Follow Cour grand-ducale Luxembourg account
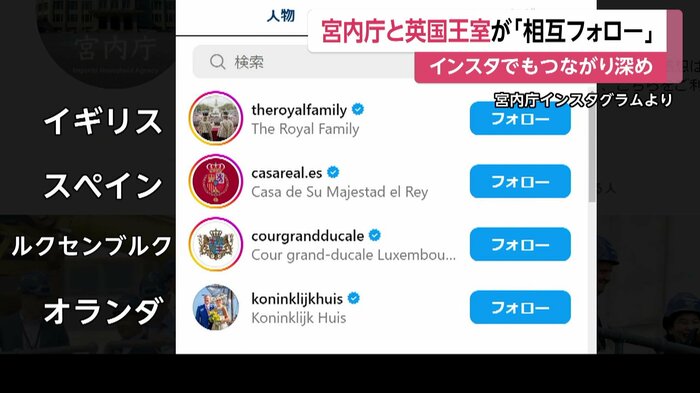 (520, 244)
